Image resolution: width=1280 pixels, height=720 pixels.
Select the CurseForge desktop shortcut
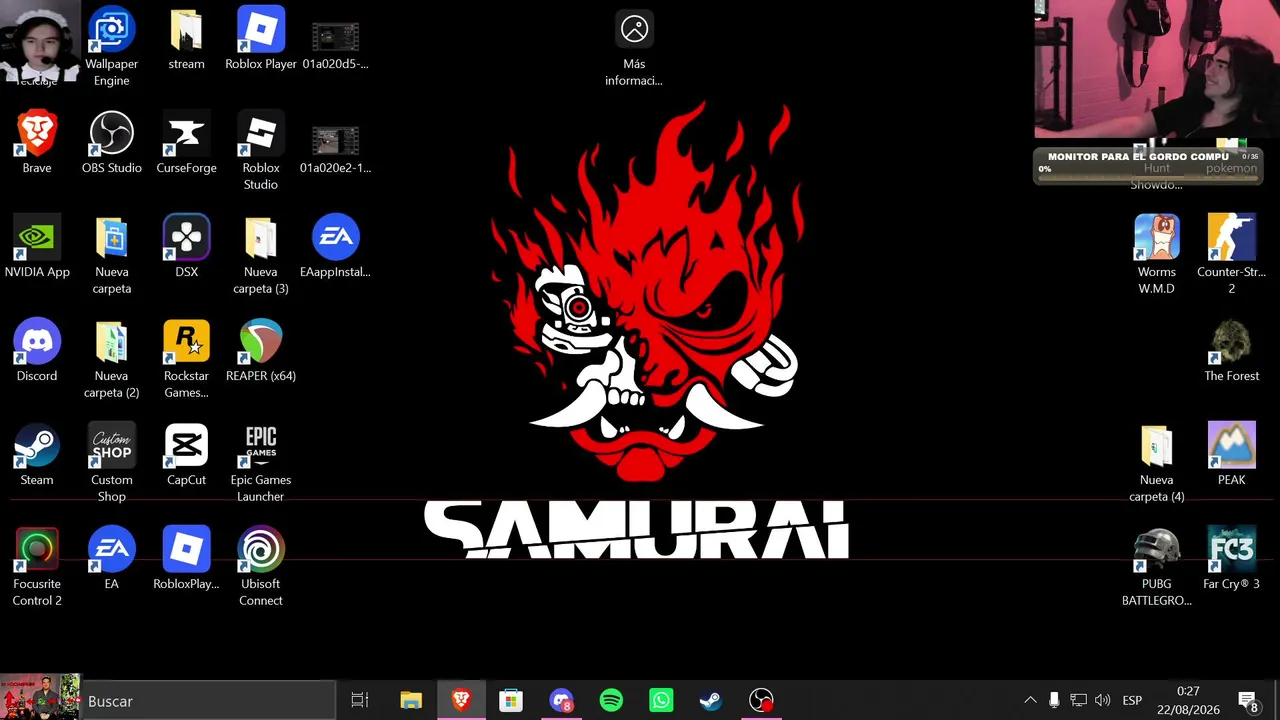[x=186, y=143]
